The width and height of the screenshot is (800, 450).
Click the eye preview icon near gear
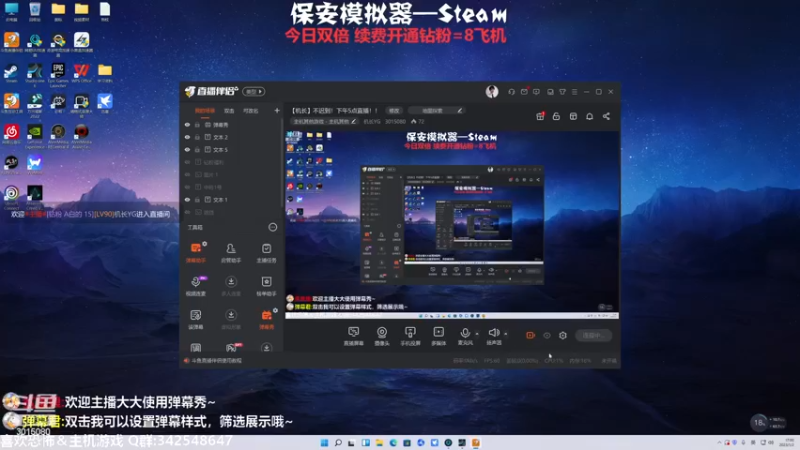(547, 335)
